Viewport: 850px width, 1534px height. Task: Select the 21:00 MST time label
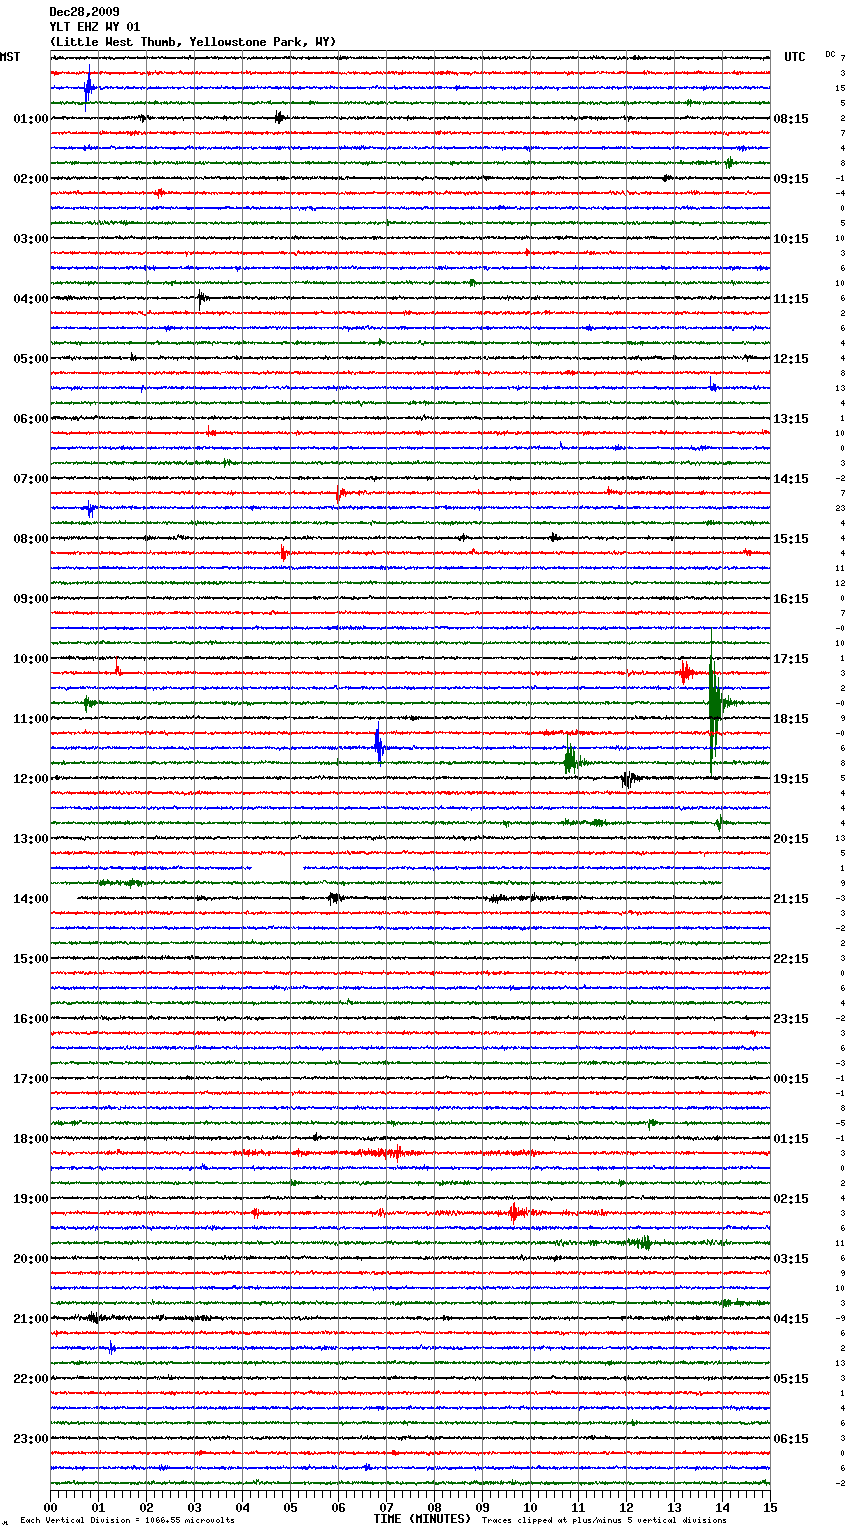(x=31, y=1319)
